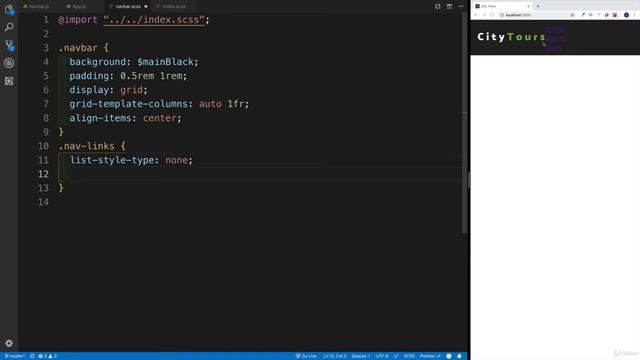This screenshot has width=640, height=360.
Task: Click the first purple nav link on webpage
Action: (x=554, y=29)
